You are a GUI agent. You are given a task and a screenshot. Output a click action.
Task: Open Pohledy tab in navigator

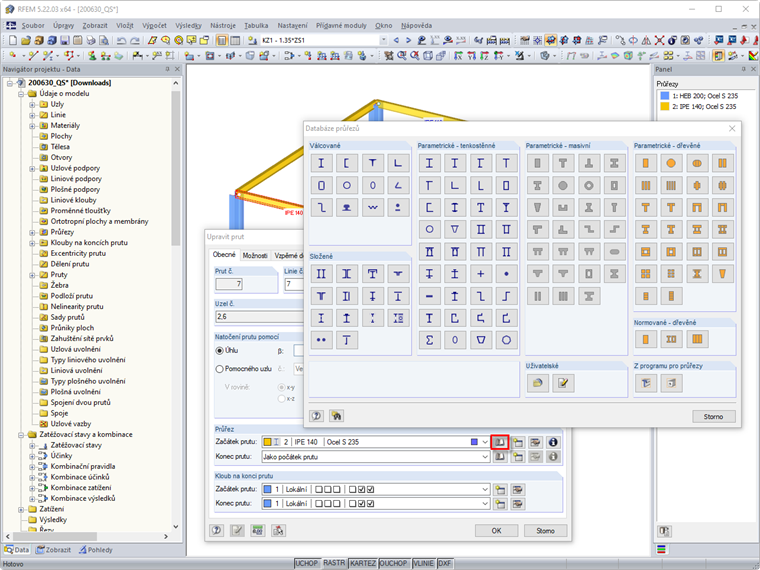96,550
